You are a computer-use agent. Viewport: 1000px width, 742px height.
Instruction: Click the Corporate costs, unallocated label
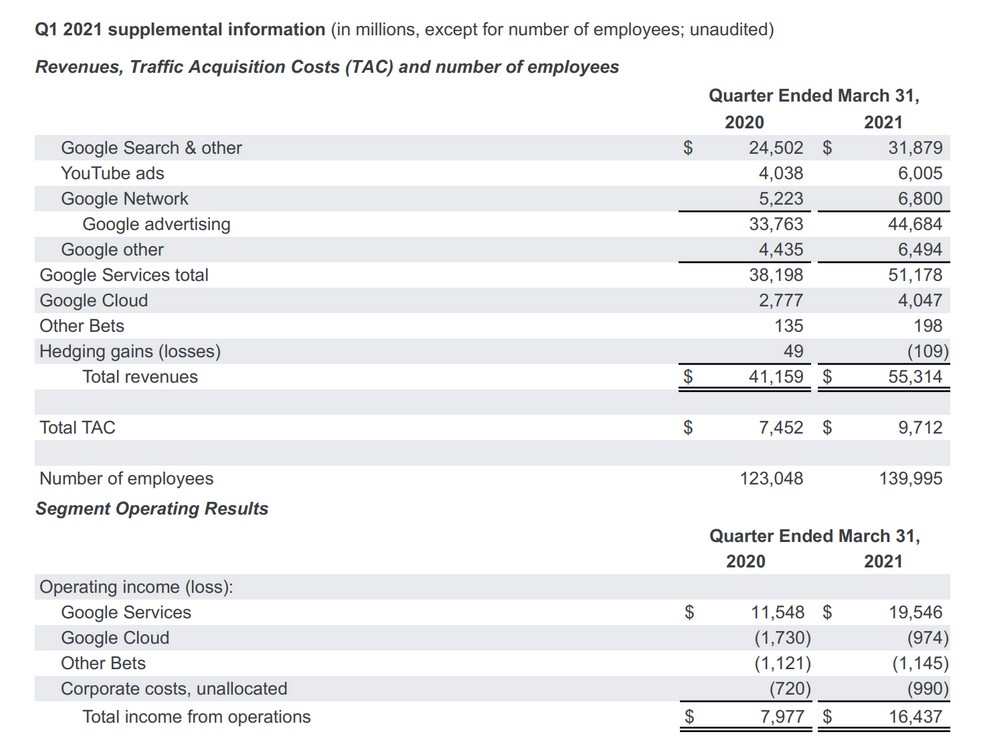[x=174, y=689]
